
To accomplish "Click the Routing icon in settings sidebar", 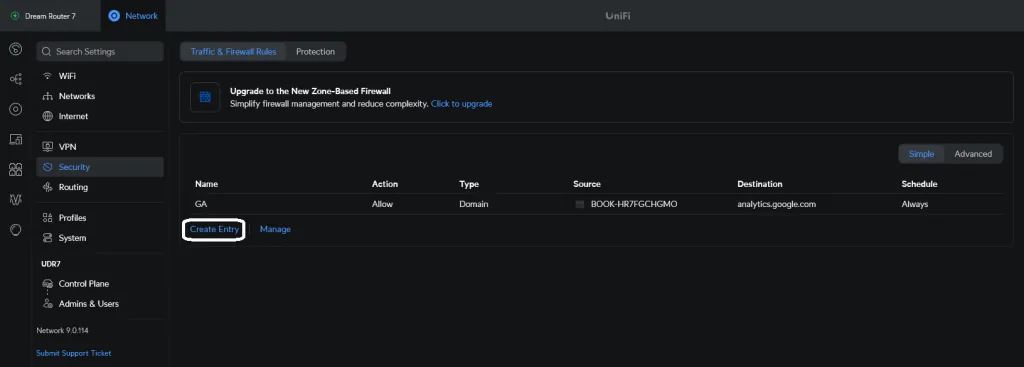I will [47, 187].
